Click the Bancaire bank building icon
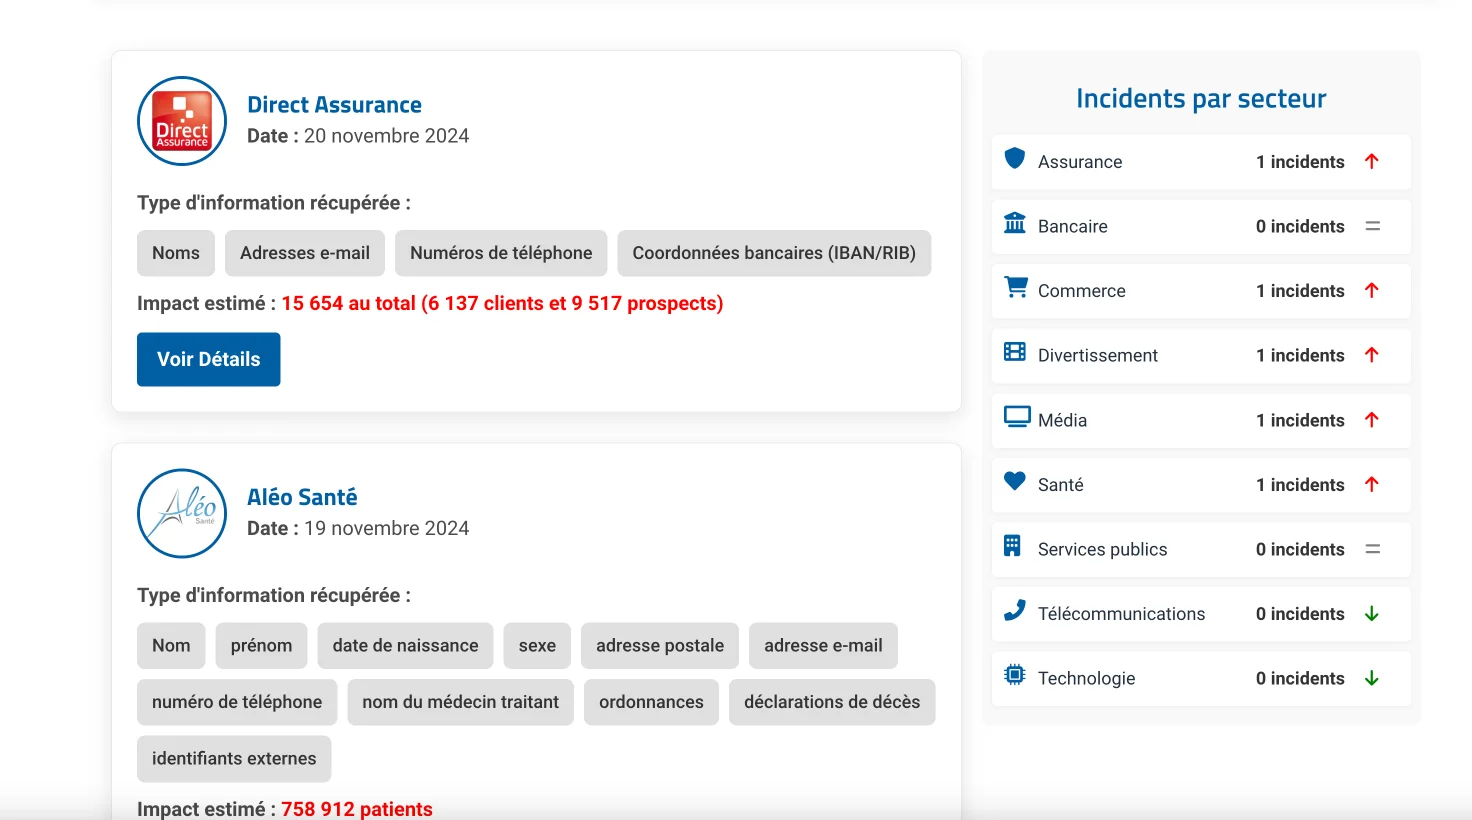1472x820 pixels. [1015, 223]
